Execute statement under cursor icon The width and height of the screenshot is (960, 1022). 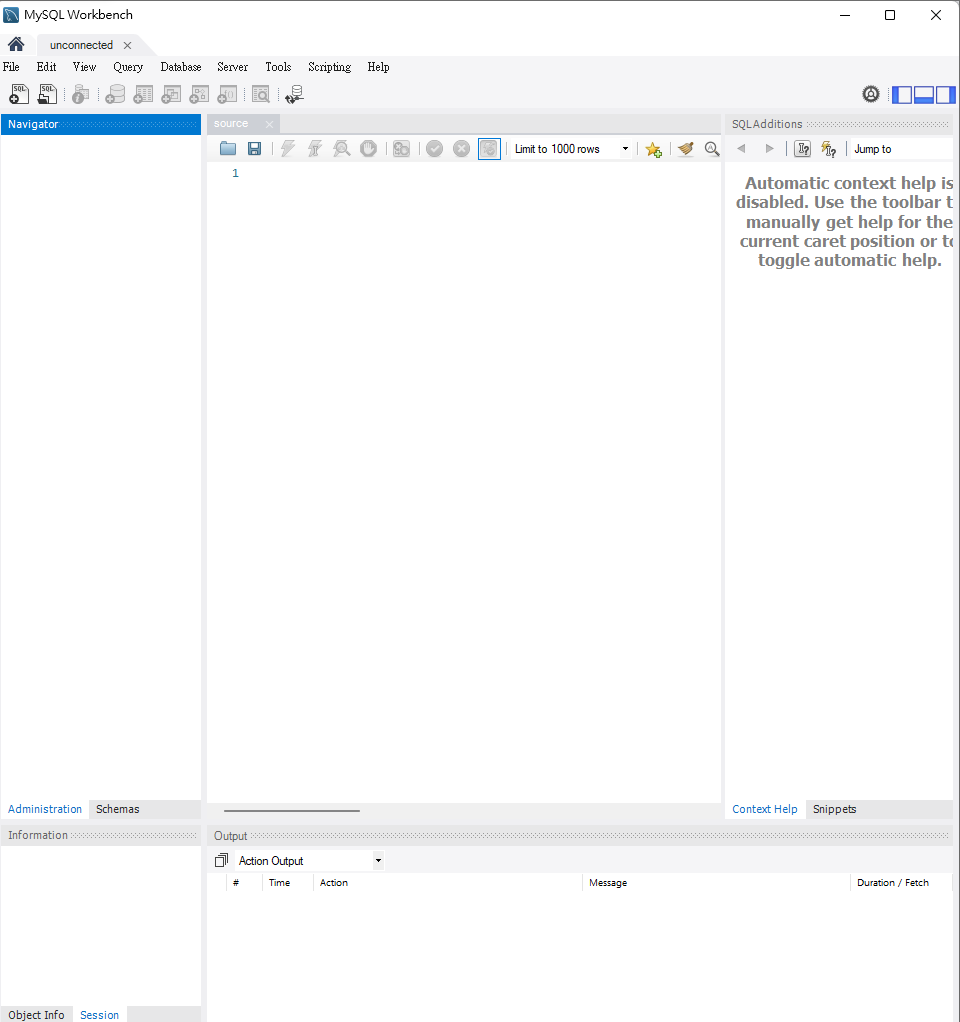tap(315, 149)
